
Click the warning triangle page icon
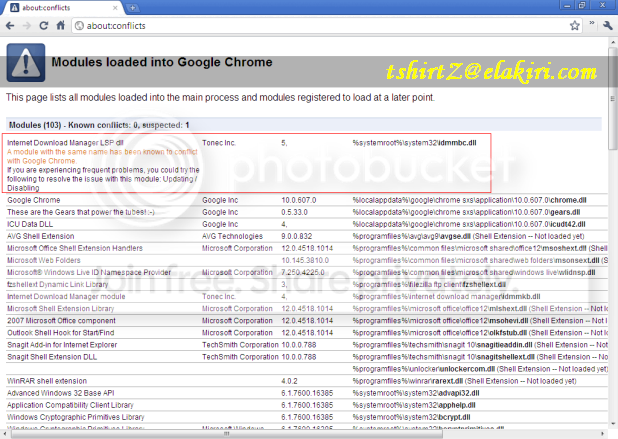coord(26,63)
